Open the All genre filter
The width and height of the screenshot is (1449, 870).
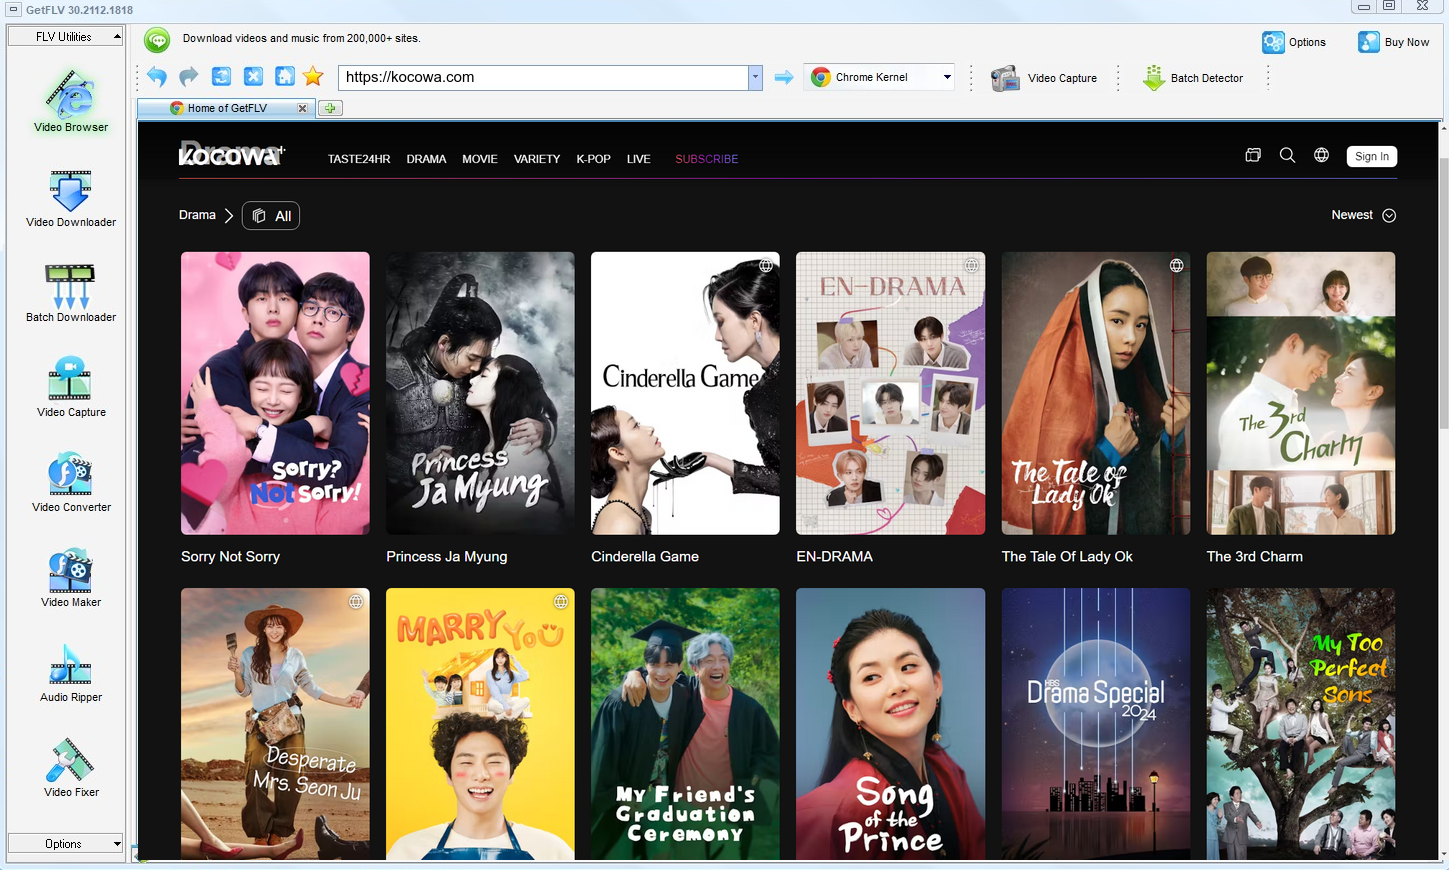tap(271, 216)
